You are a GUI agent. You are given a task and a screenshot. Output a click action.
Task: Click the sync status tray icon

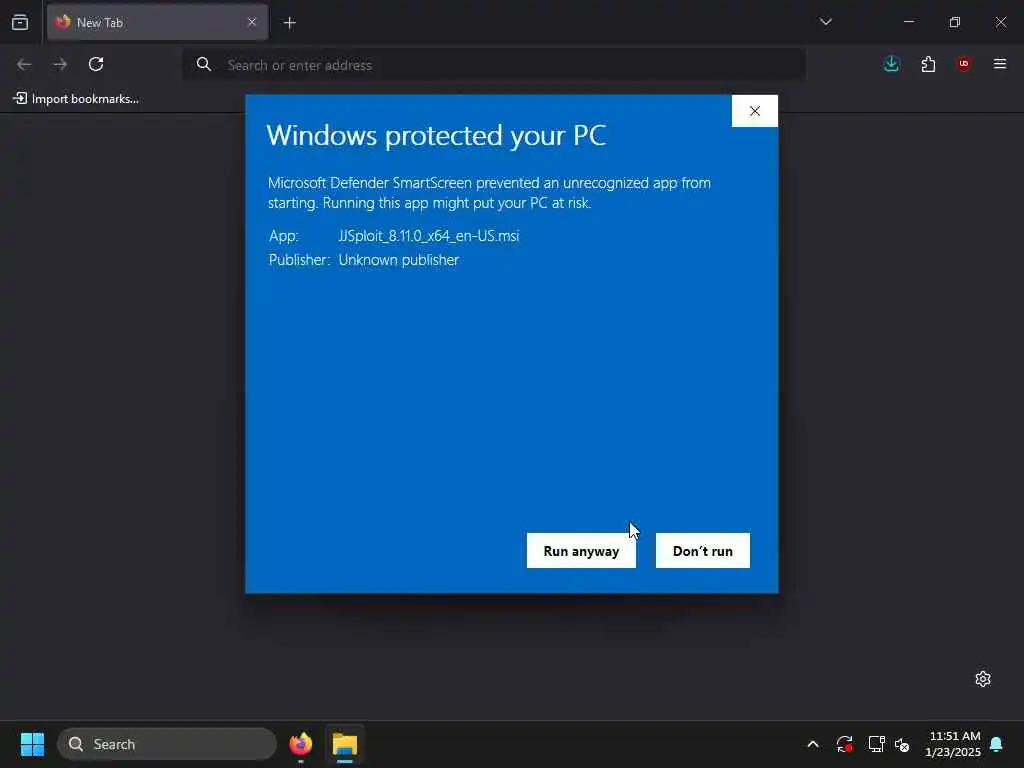[844, 744]
